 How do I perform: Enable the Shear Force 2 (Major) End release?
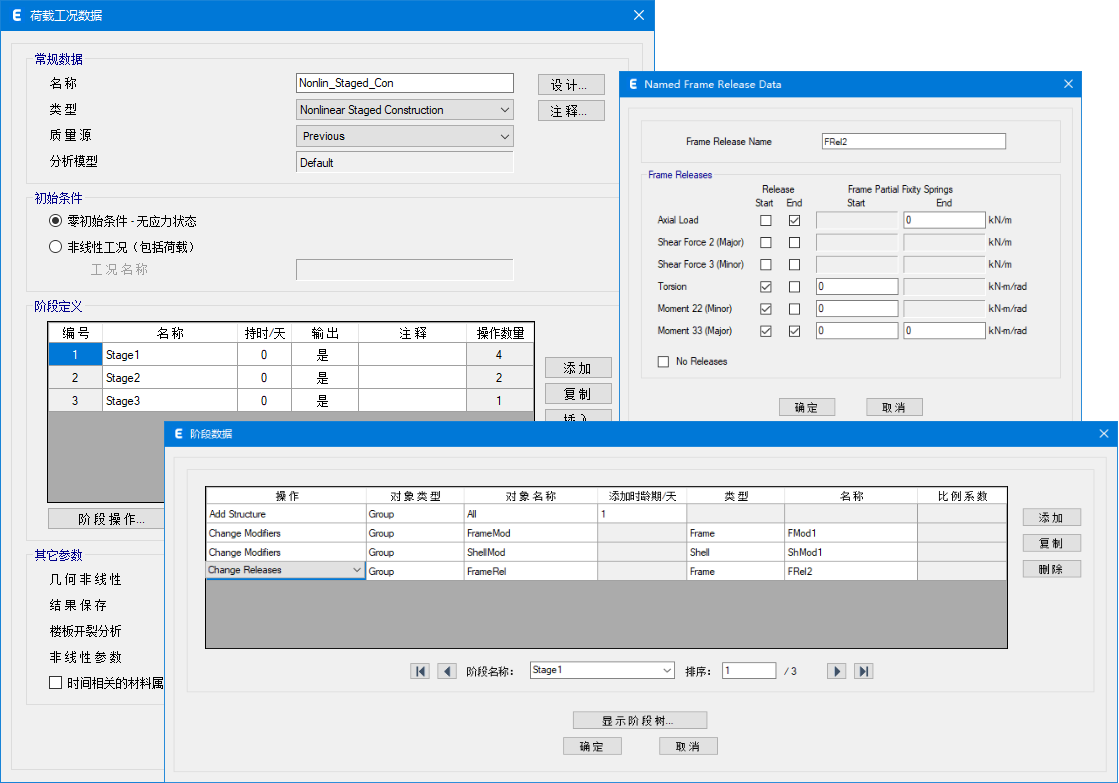pos(794,243)
